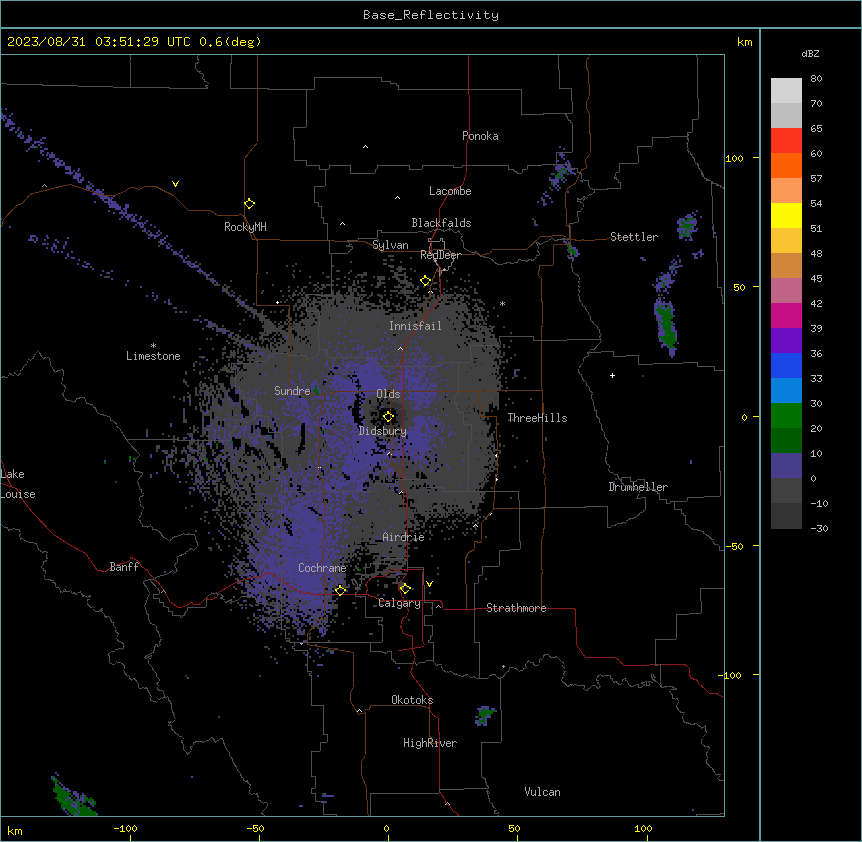Click the green echo cell east of Okotoks

click(x=484, y=716)
